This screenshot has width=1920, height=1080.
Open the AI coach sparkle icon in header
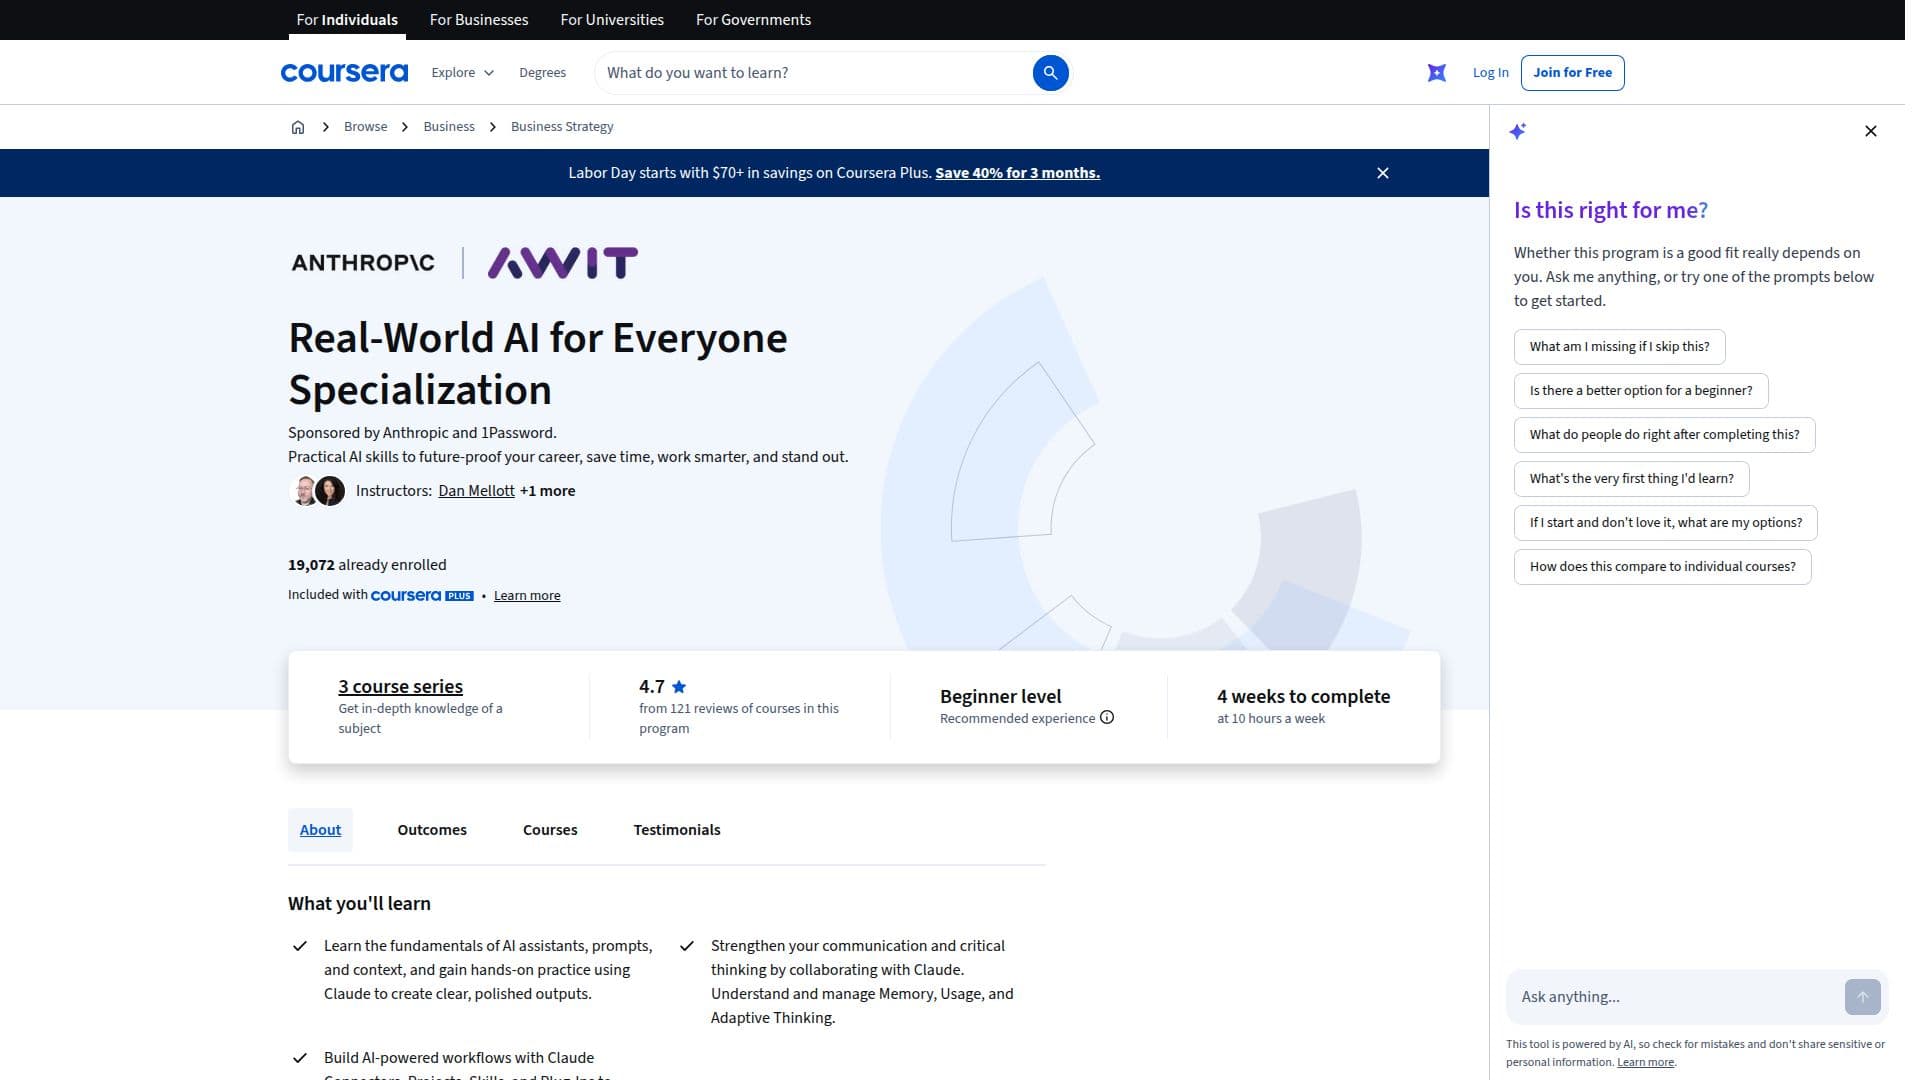coord(1437,73)
